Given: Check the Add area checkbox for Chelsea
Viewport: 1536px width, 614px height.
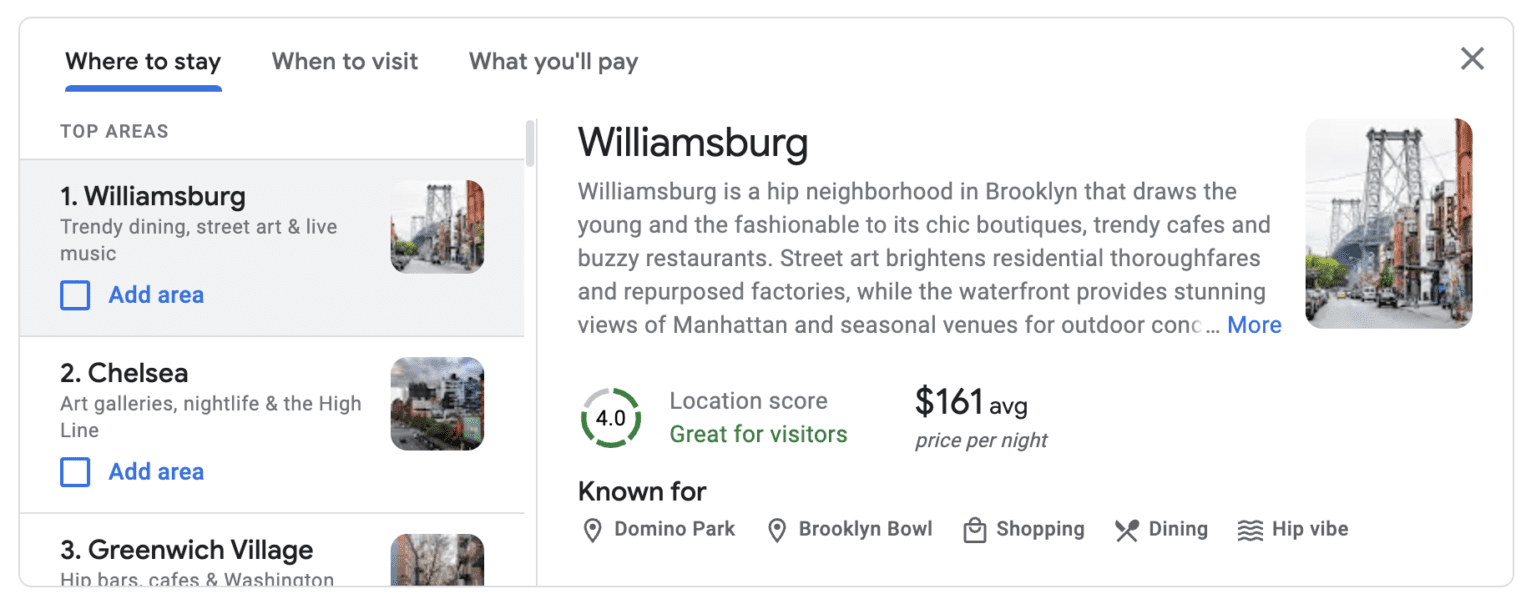Looking at the screenshot, I should 75,471.
